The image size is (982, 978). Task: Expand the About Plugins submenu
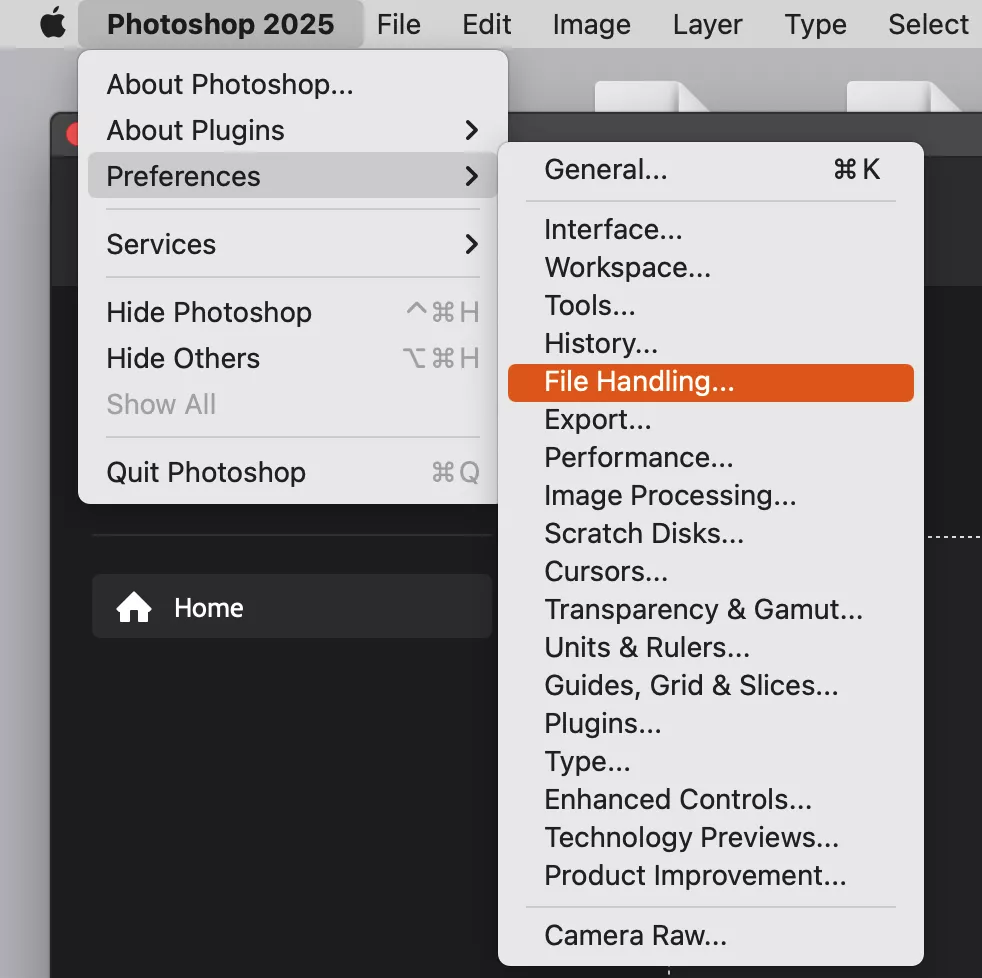292,130
